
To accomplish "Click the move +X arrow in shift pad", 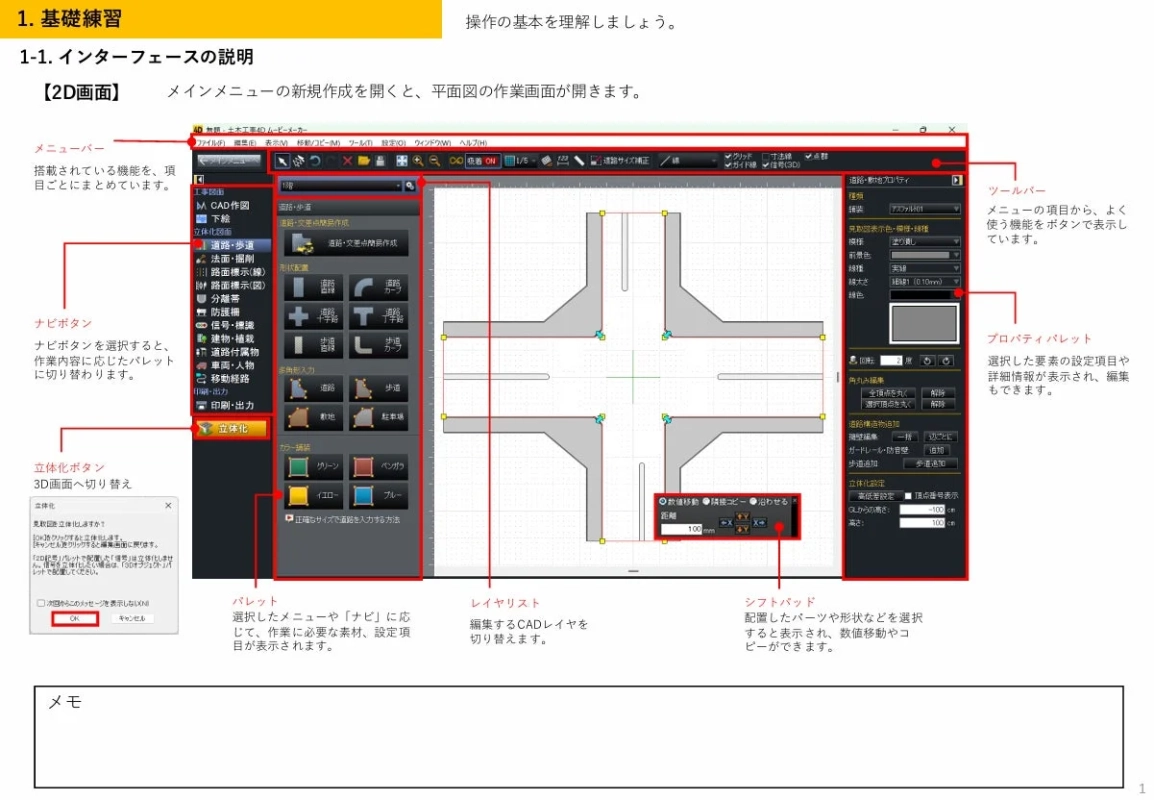I will click(759, 523).
